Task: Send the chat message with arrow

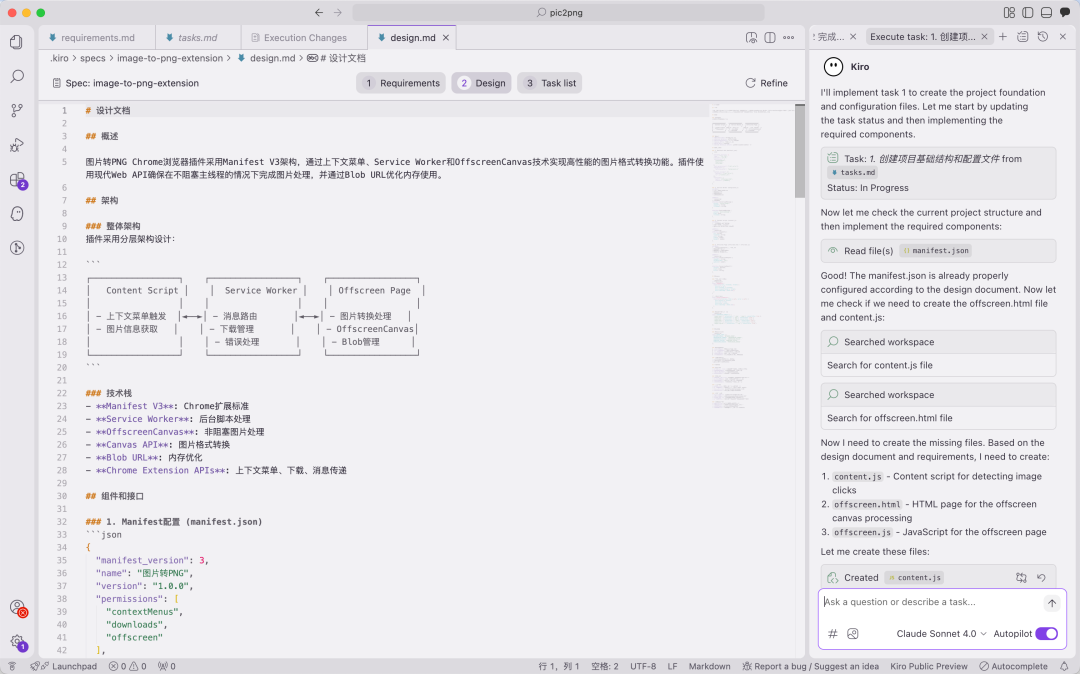Action: pyautogui.click(x=1052, y=603)
